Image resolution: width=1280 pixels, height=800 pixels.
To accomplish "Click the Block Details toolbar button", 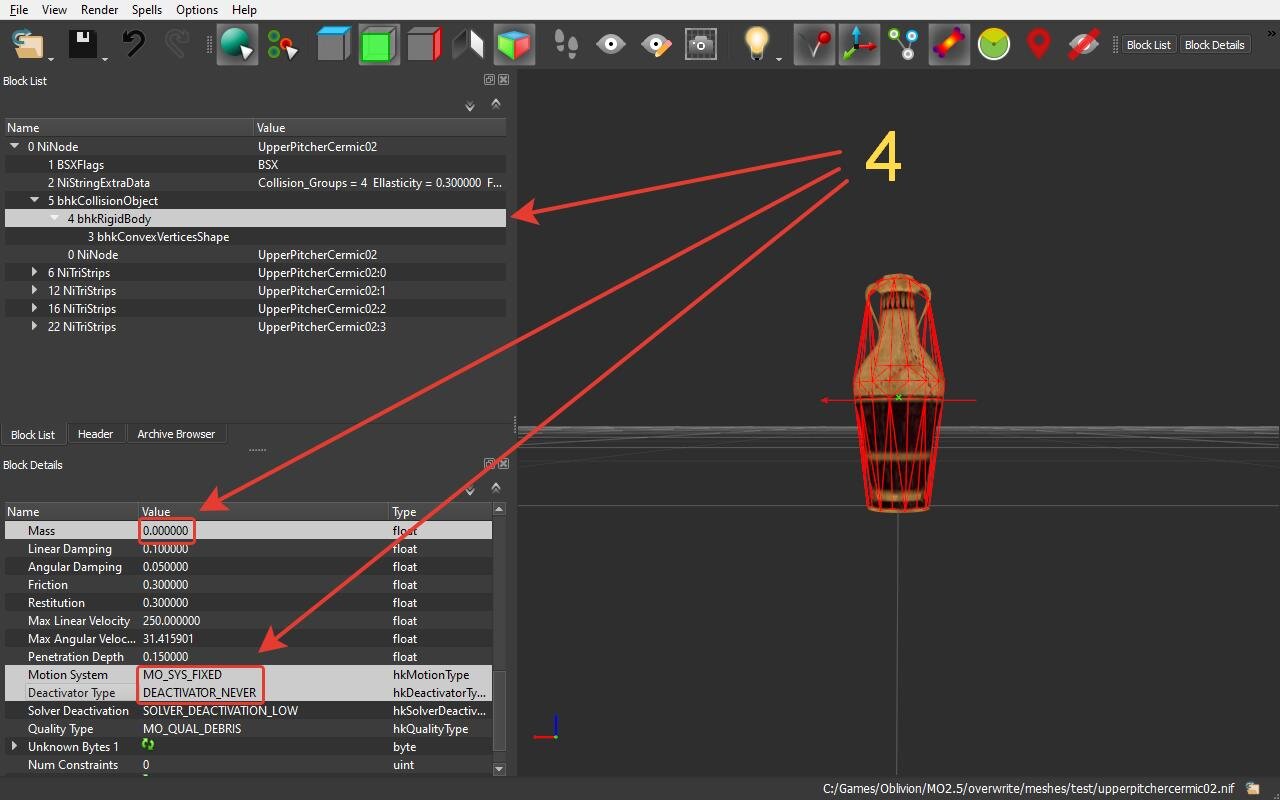I will coord(1214,45).
